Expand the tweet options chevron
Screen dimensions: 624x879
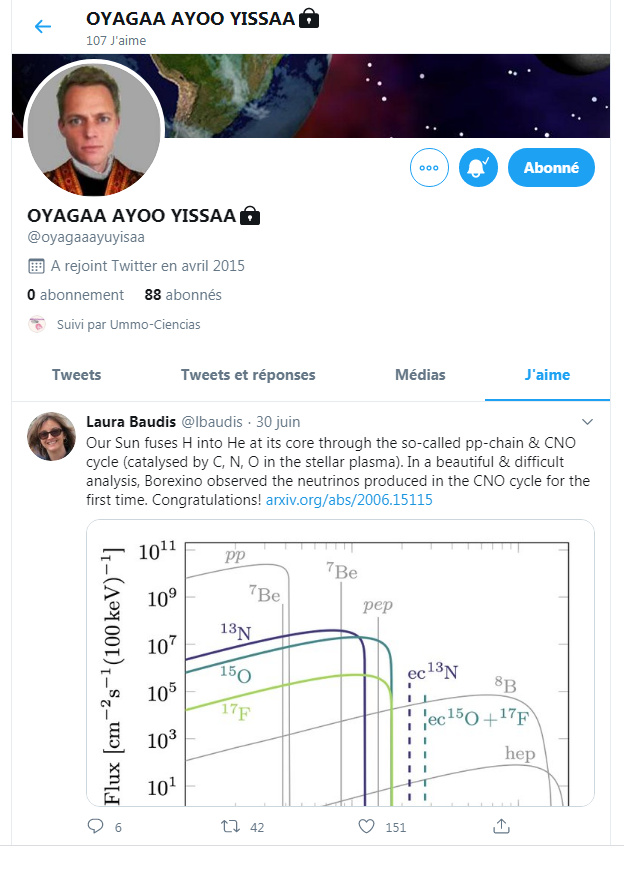pyautogui.click(x=587, y=421)
